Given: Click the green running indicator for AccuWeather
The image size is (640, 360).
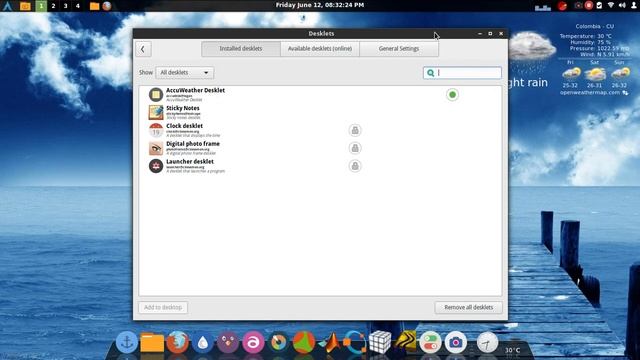Looking at the screenshot, I should click(452, 95).
